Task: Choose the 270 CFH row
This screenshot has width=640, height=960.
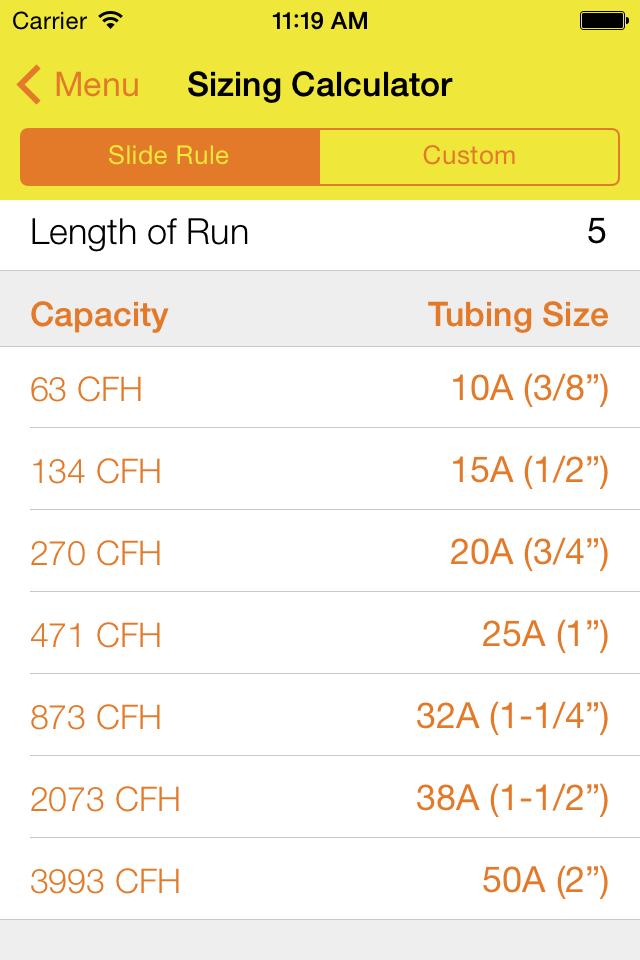Action: pos(320,552)
